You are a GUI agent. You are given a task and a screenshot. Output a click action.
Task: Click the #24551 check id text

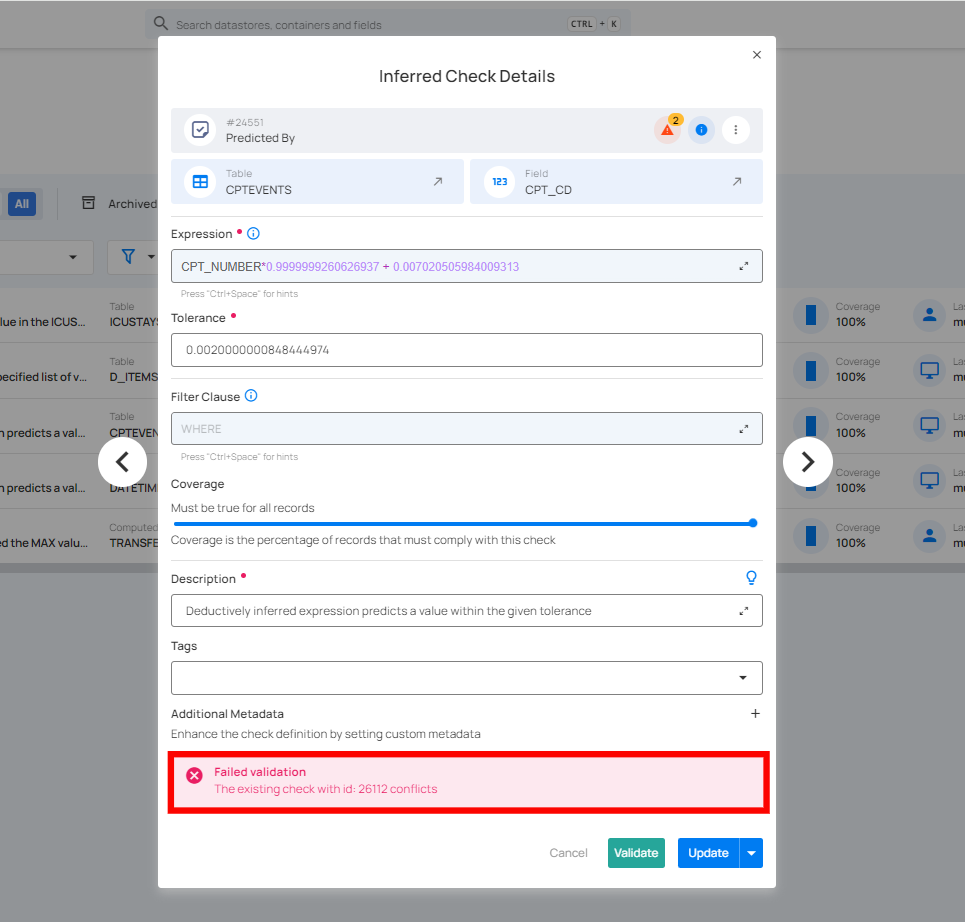click(x=245, y=122)
